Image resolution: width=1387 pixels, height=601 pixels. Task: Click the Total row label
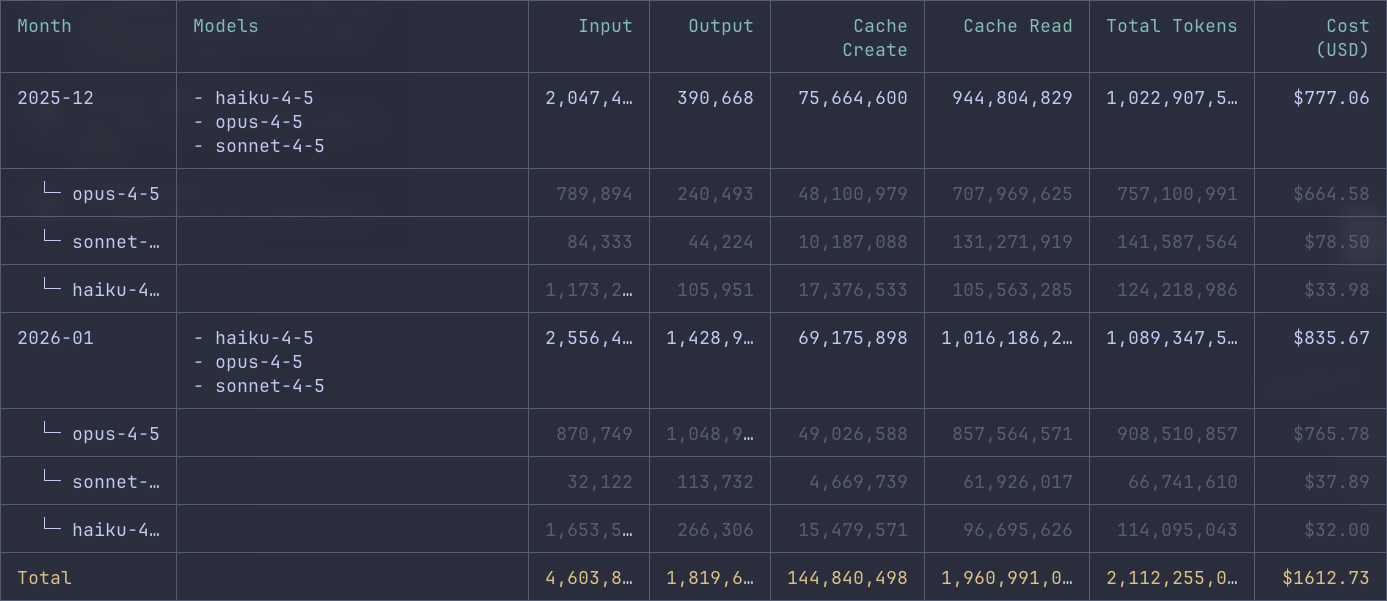tap(45, 578)
